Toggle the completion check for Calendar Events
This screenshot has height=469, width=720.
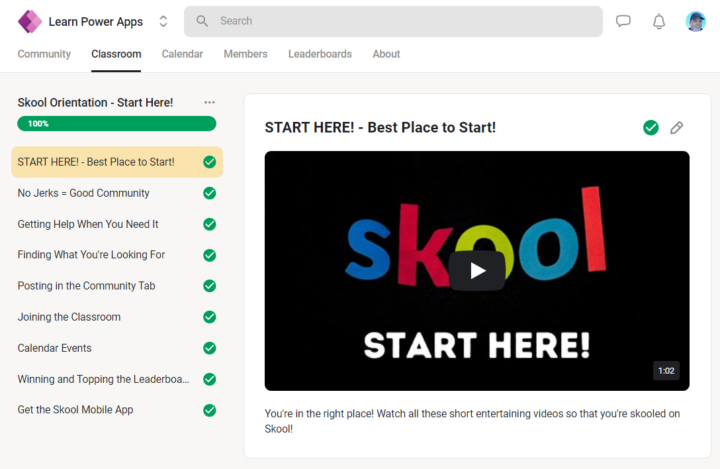[209, 348]
